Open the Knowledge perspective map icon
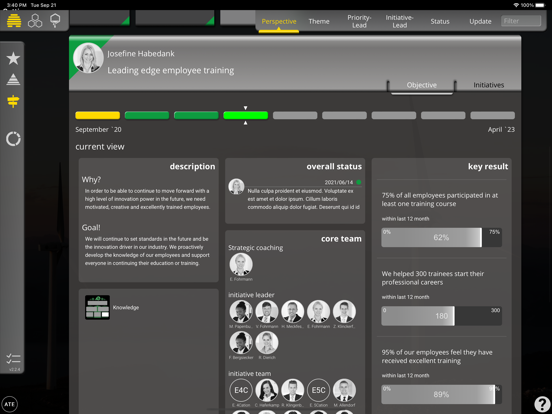The image size is (552, 414). 98,307
